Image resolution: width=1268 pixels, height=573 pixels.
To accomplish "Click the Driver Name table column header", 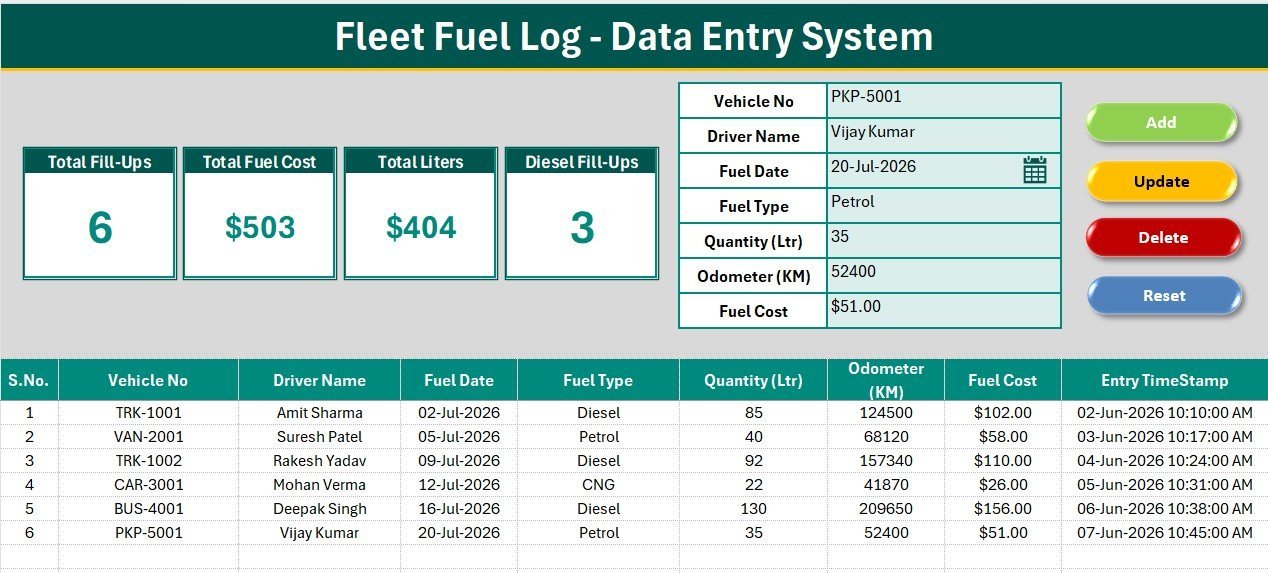I will point(319,380).
